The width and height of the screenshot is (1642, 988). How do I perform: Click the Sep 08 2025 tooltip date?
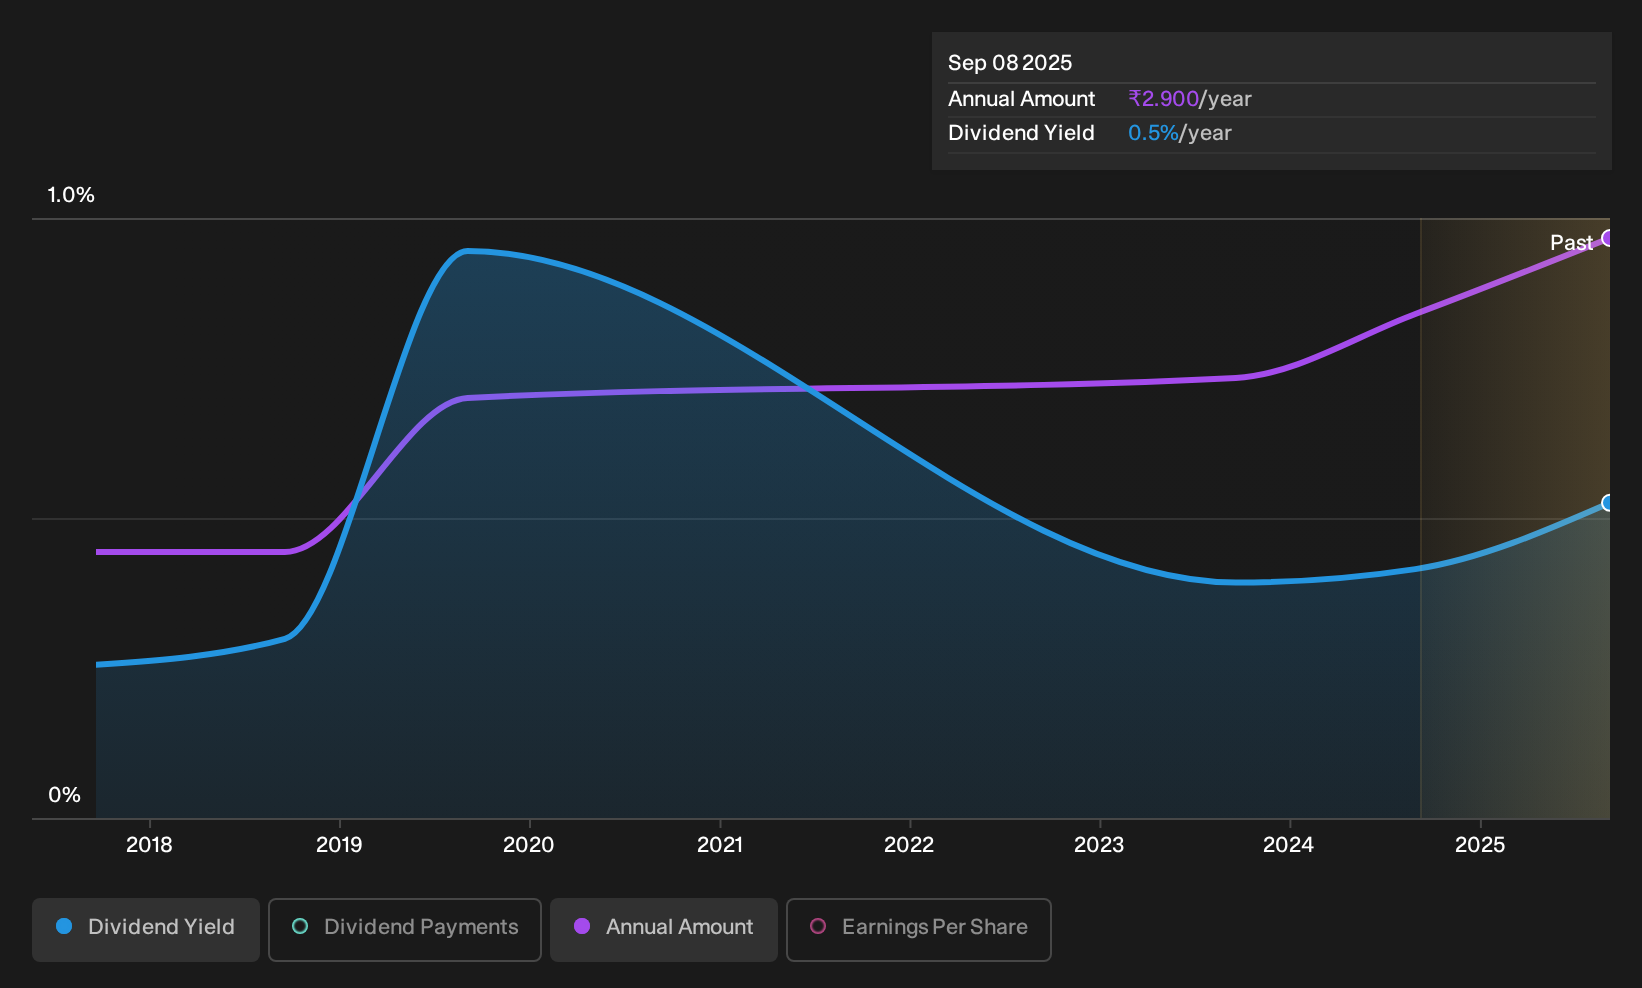click(x=1010, y=63)
